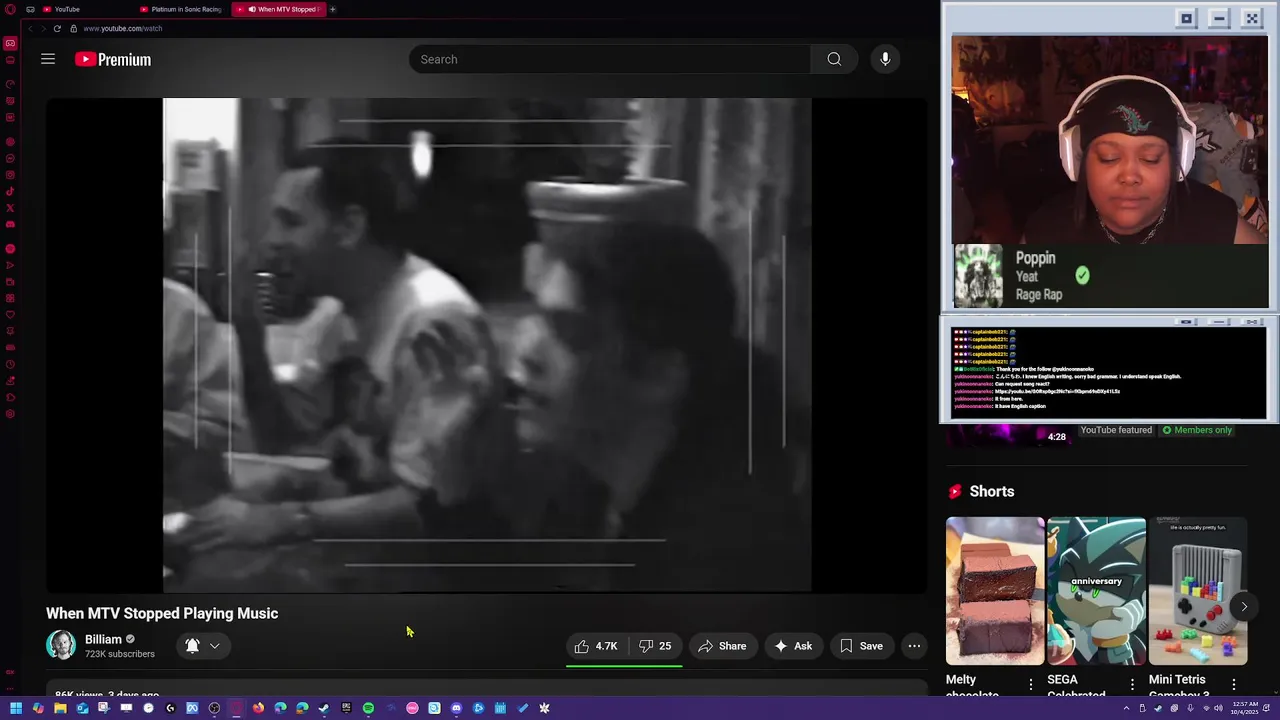Screen dimensions: 1280x720
Task: Open the Opera GX main menu icon
Action: tap(10, 9)
